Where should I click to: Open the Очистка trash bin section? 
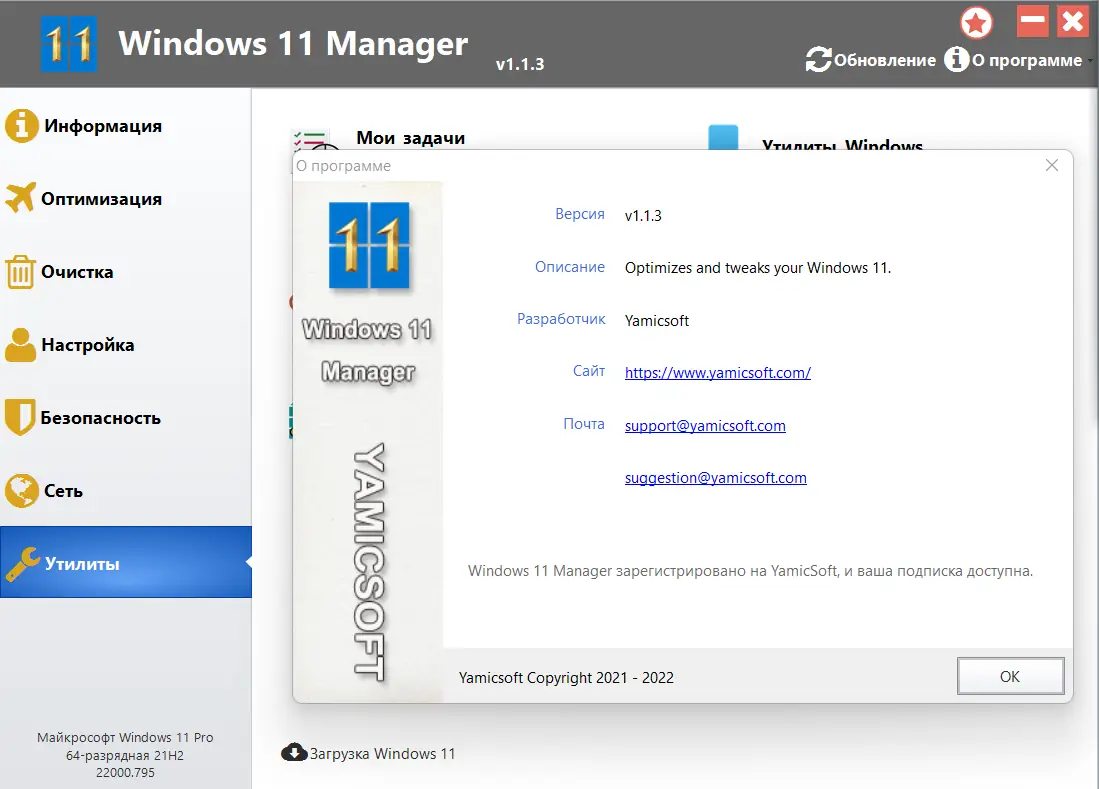pyautogui.click(x=22, y=272)
